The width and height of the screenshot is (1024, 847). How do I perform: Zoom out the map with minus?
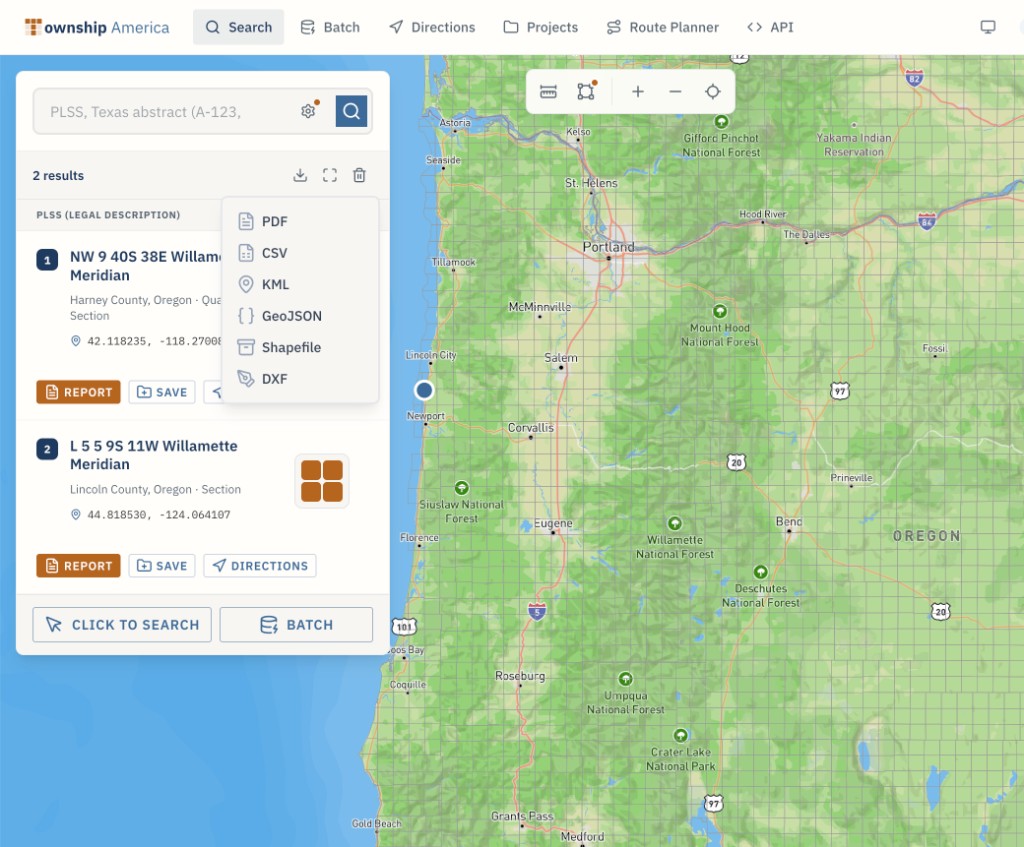tap(675, 91)
